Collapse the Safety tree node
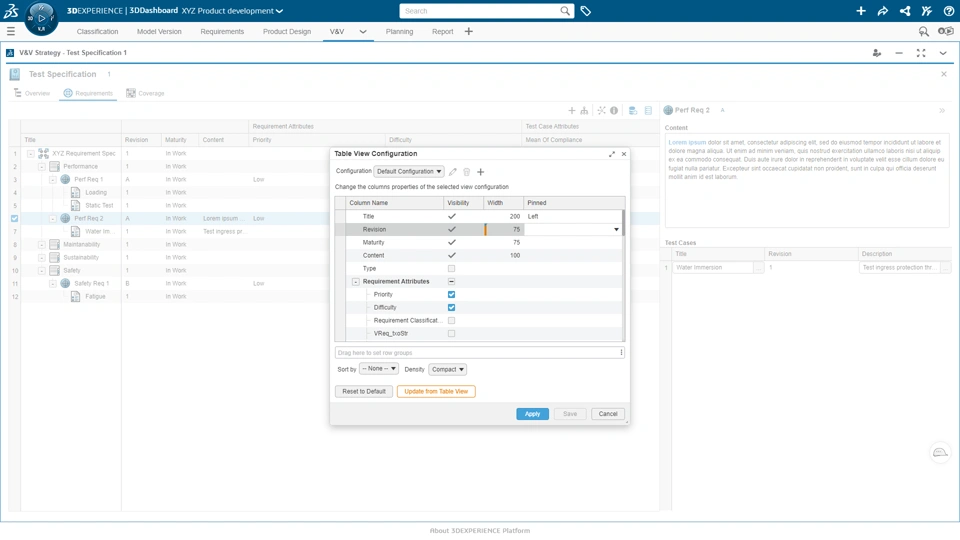This screenshot has height=540, width=960. (x=41, y=271)
